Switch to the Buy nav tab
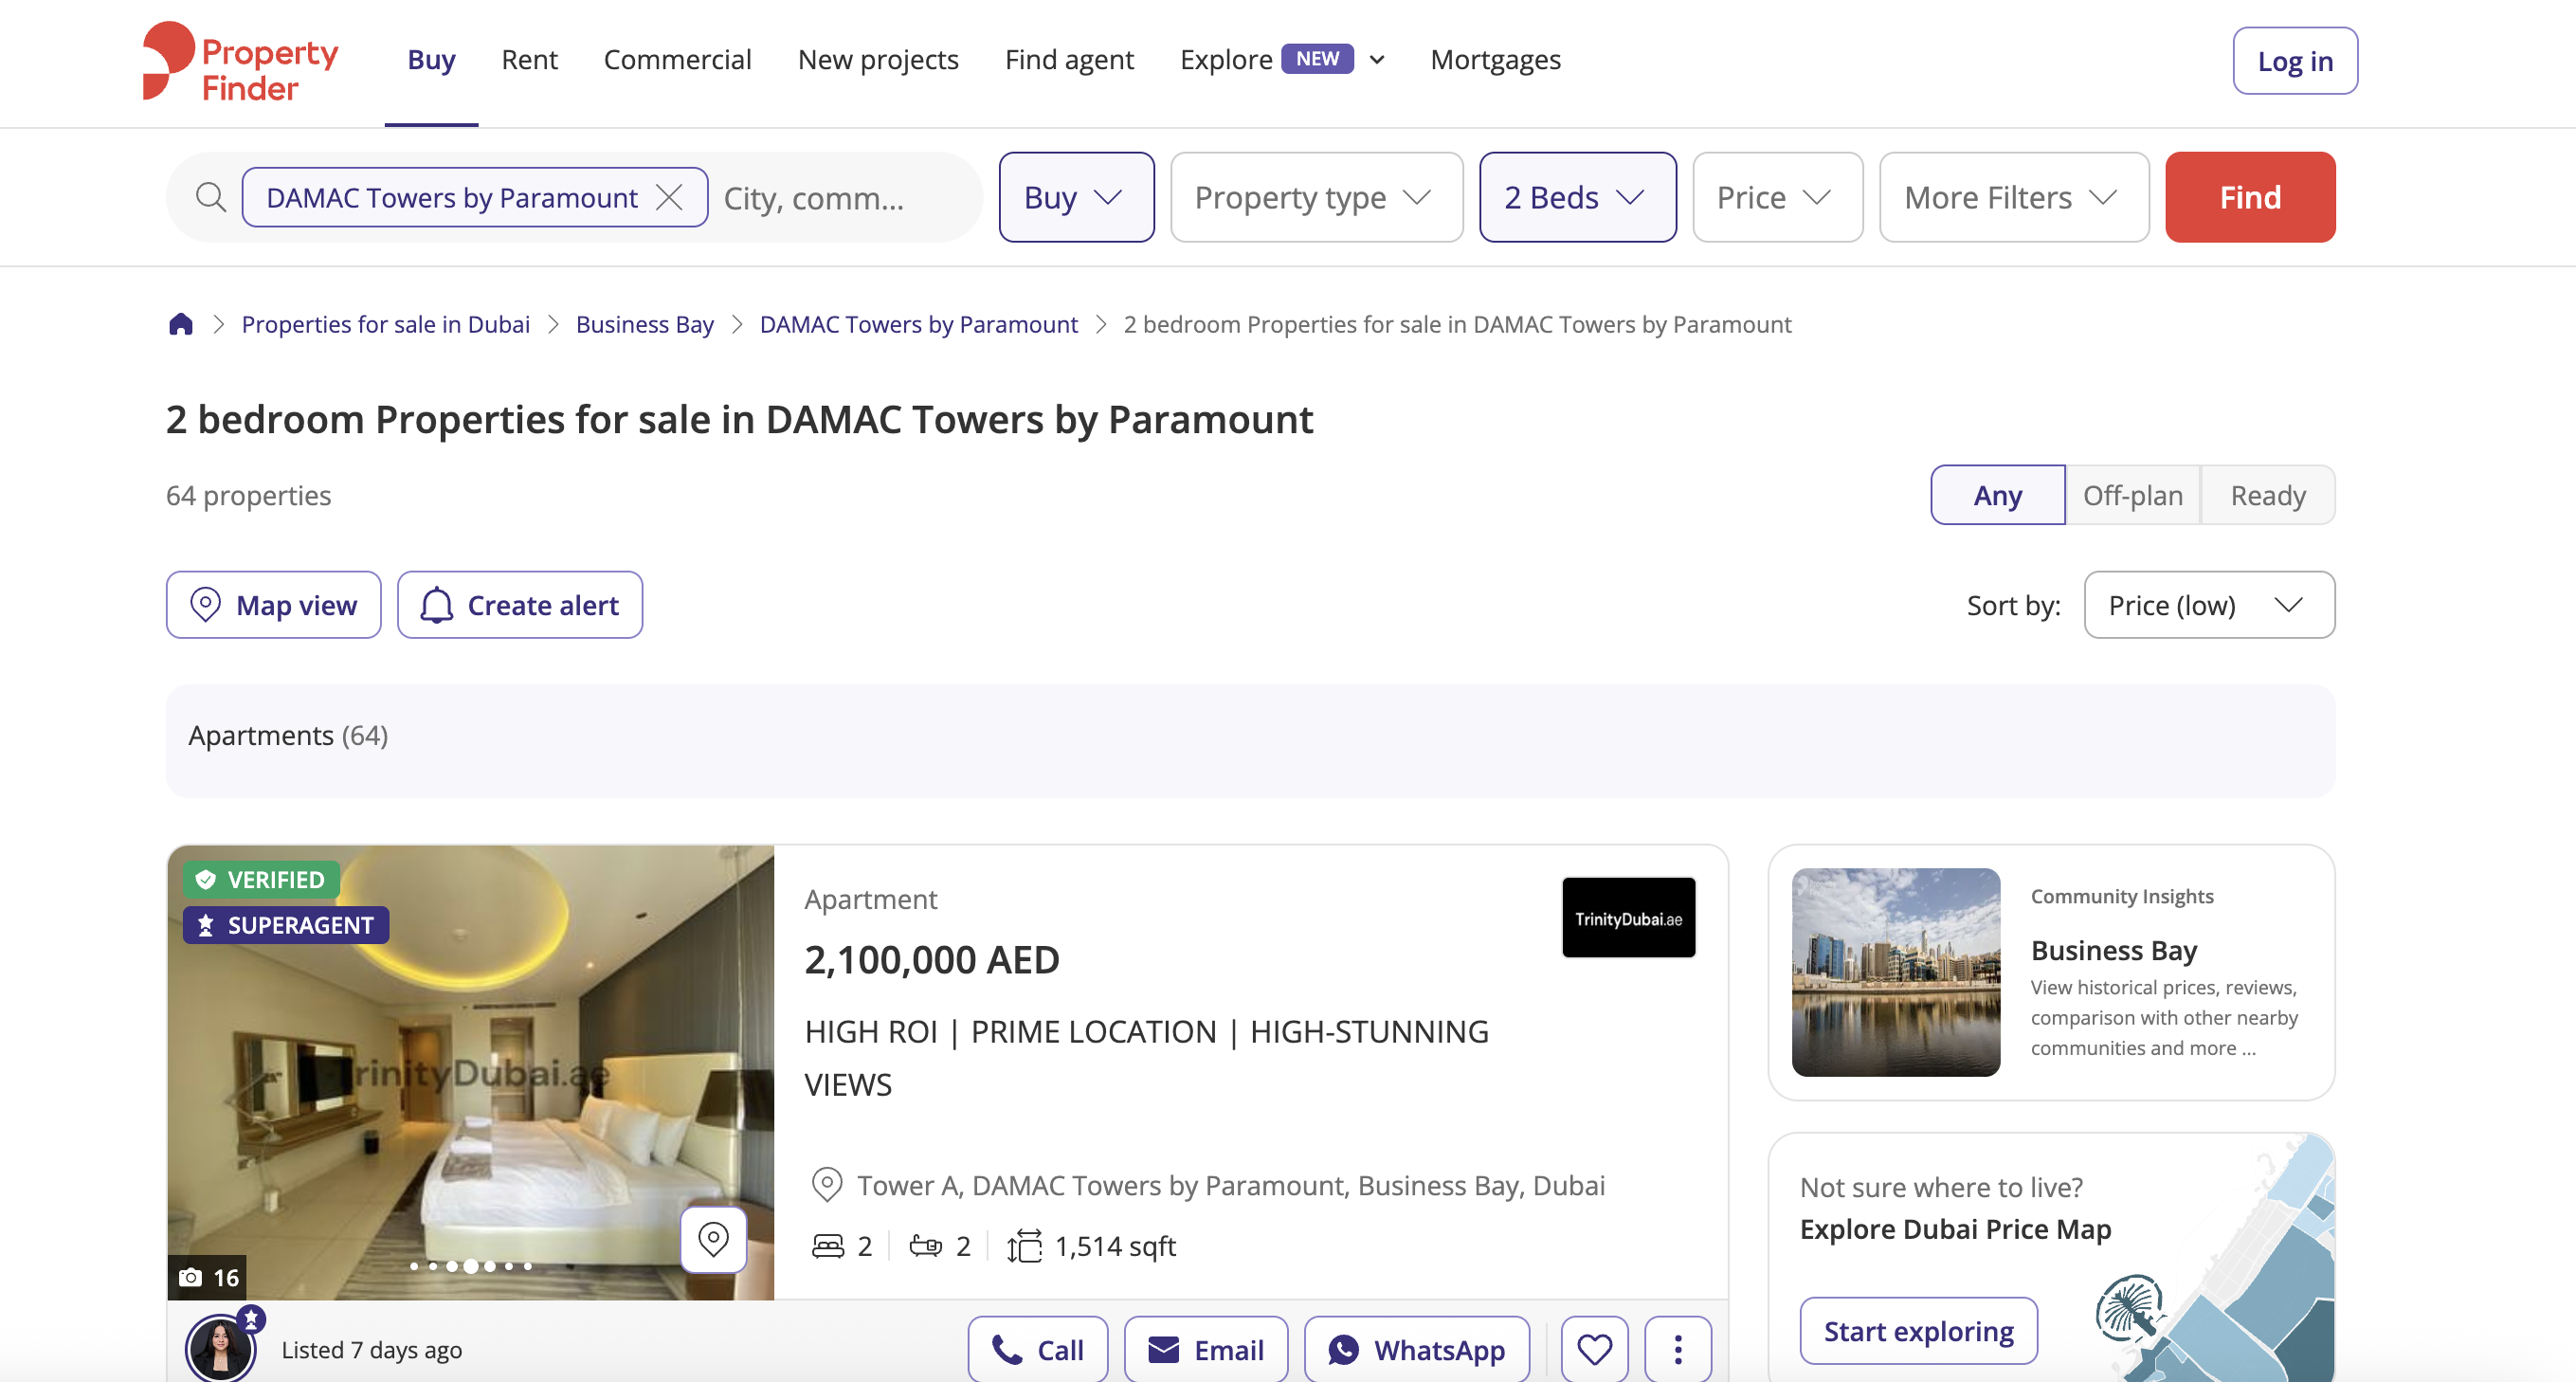The height and width of the screenshot is (1382, 2576). pos(431,60)
